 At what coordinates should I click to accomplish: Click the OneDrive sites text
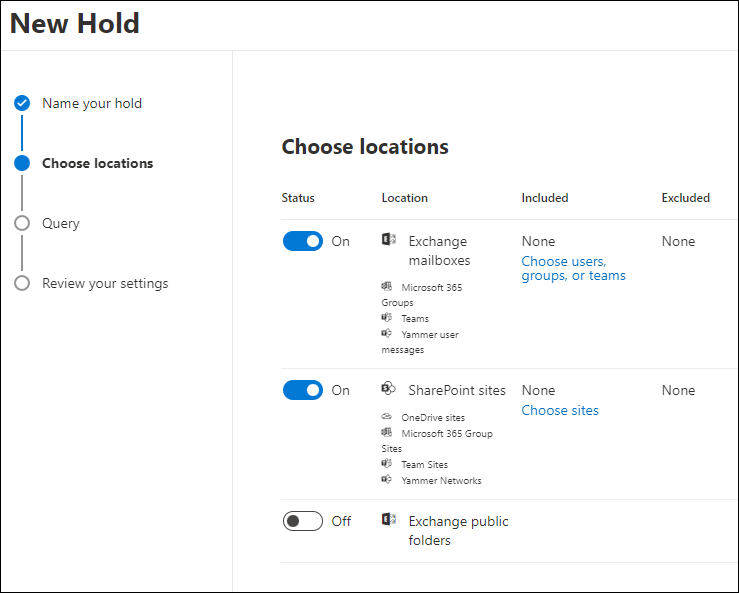click(433, 418)
